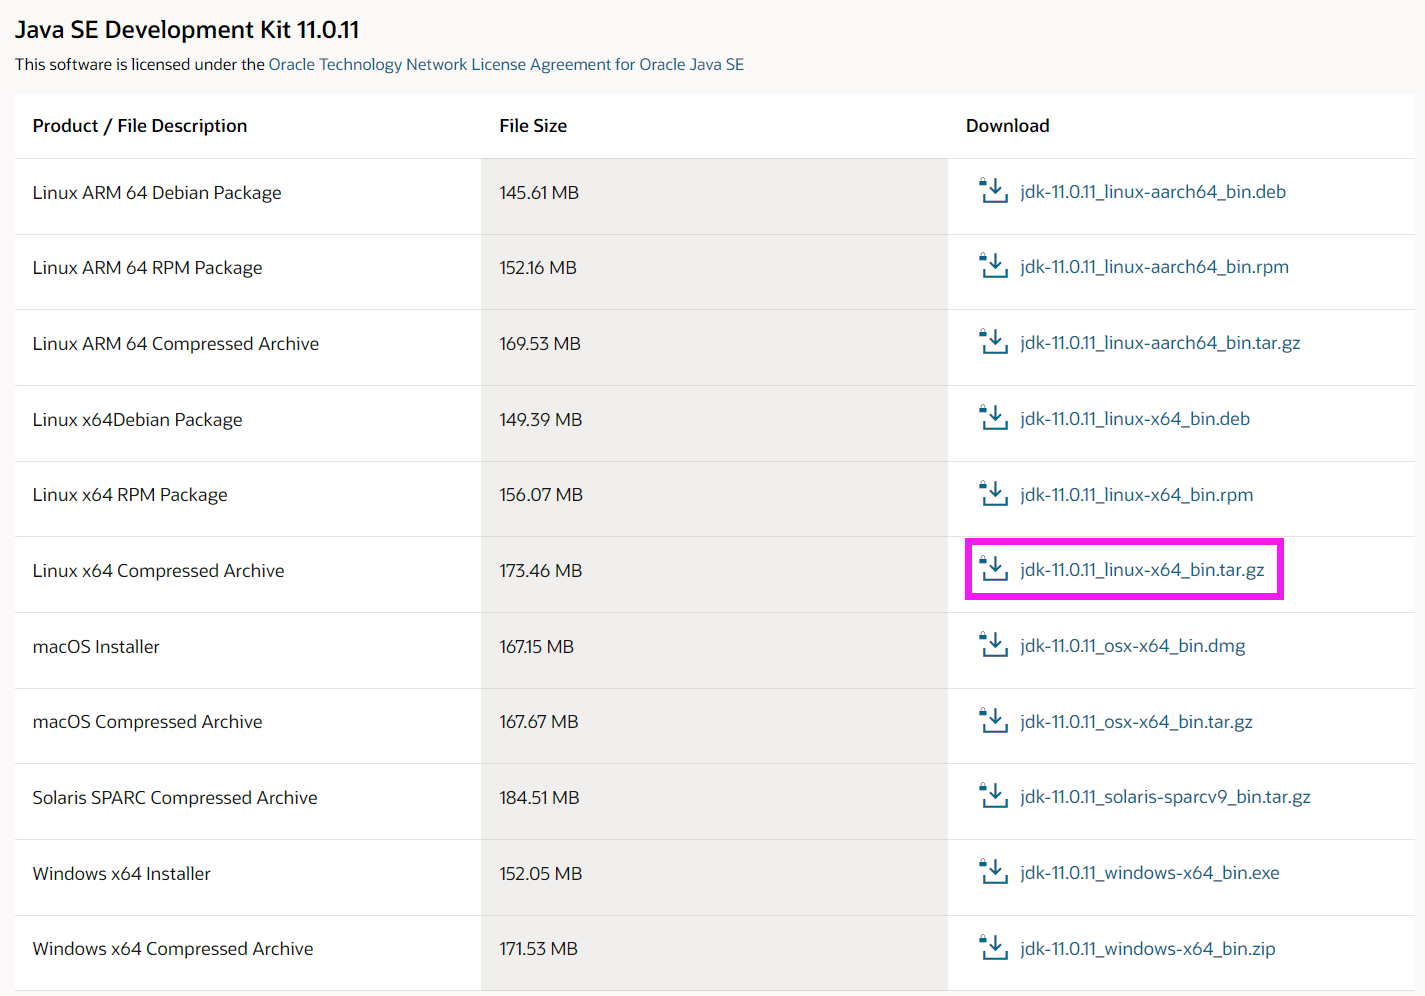1425x996 pixels.
Task: Click 'Download' column header
Action: pyautogui.click(x=1008, y=126)
